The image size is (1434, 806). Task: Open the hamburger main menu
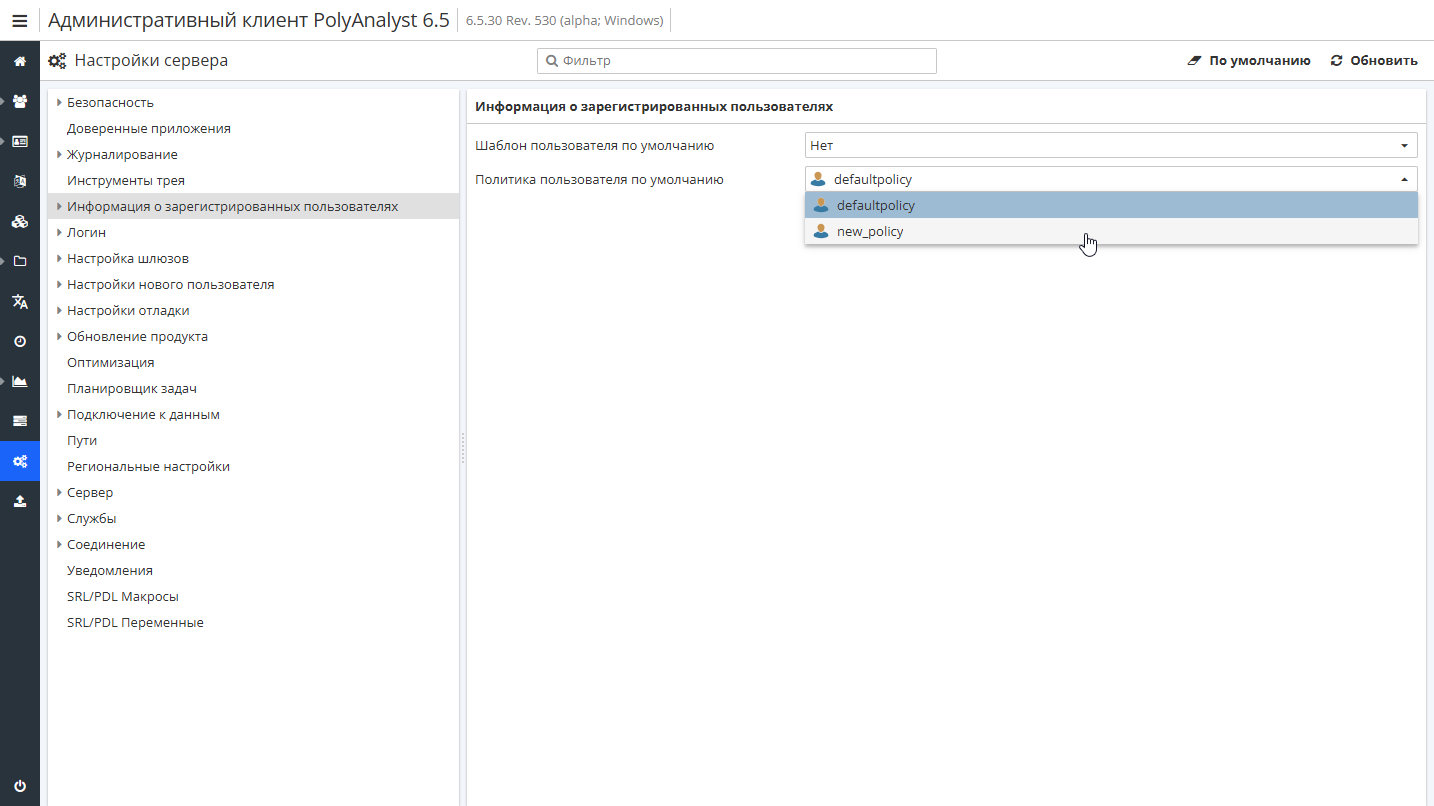coord(19,20)
